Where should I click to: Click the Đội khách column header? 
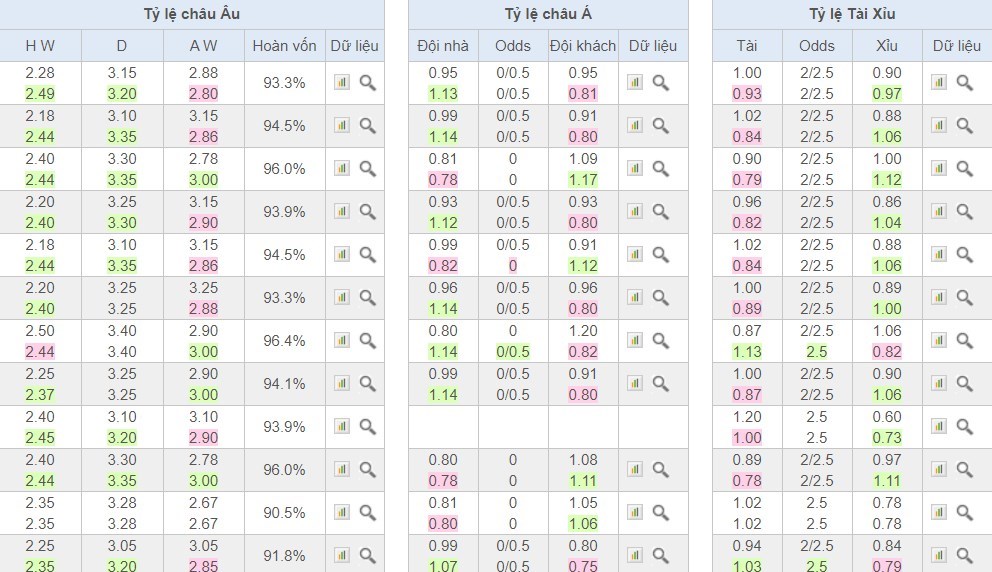point(583,46)
